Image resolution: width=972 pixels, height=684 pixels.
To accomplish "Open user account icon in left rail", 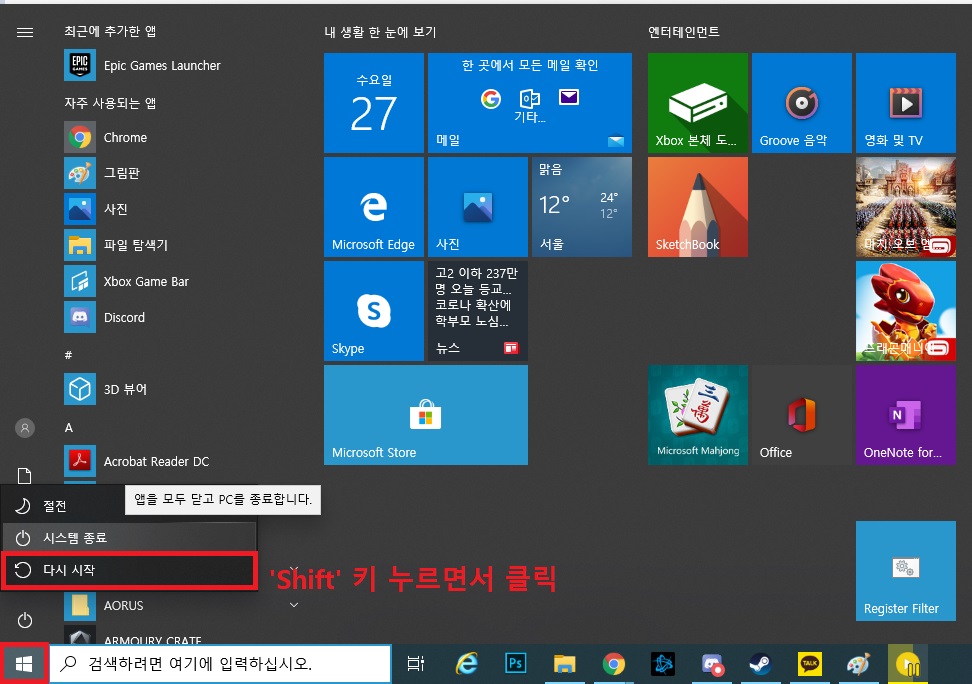I will click(x=25, y=428).
